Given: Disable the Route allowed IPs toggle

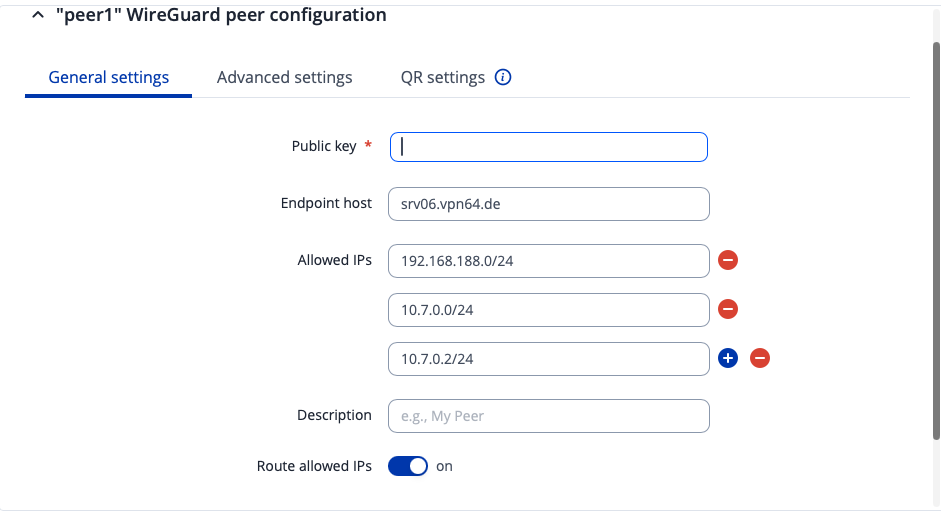Looking at the screenshot, I should tap(408, 466).
